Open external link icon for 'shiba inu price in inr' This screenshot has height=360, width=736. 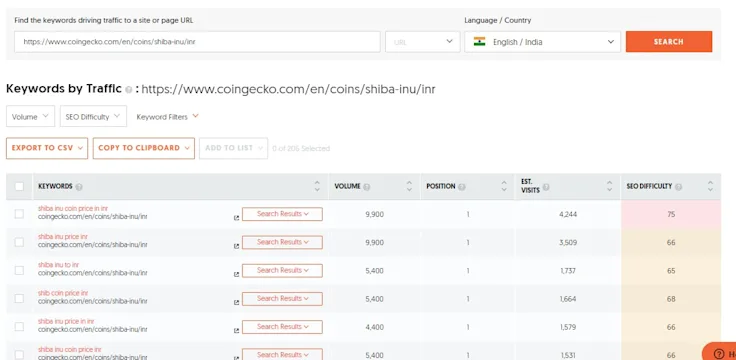click(x=237, y=331)
